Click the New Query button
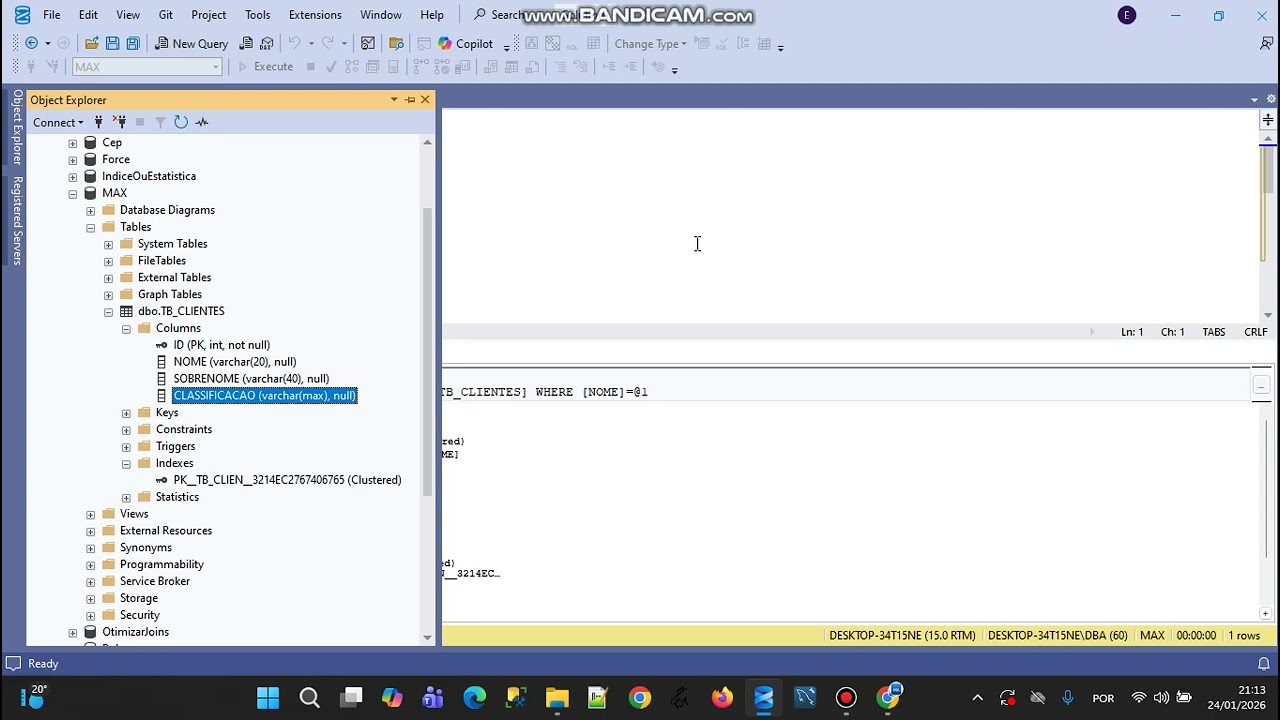The height and width of the screenshot is (720, 1280). (191, 43)
